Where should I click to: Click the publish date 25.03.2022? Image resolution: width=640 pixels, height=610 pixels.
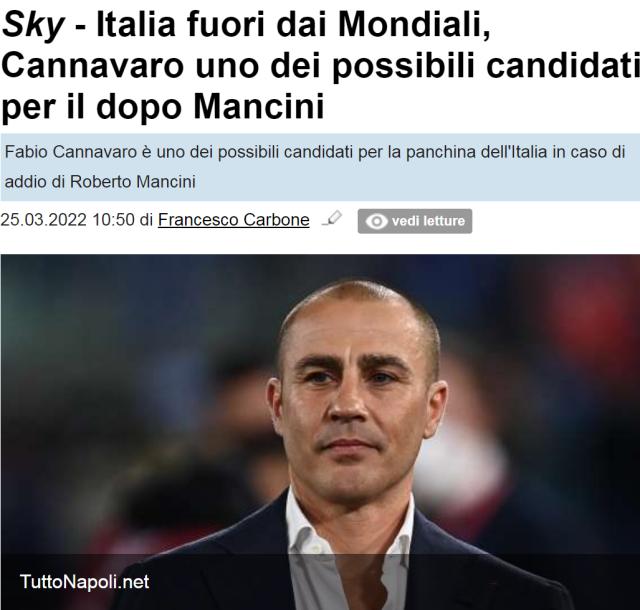[x=43, y=220]
